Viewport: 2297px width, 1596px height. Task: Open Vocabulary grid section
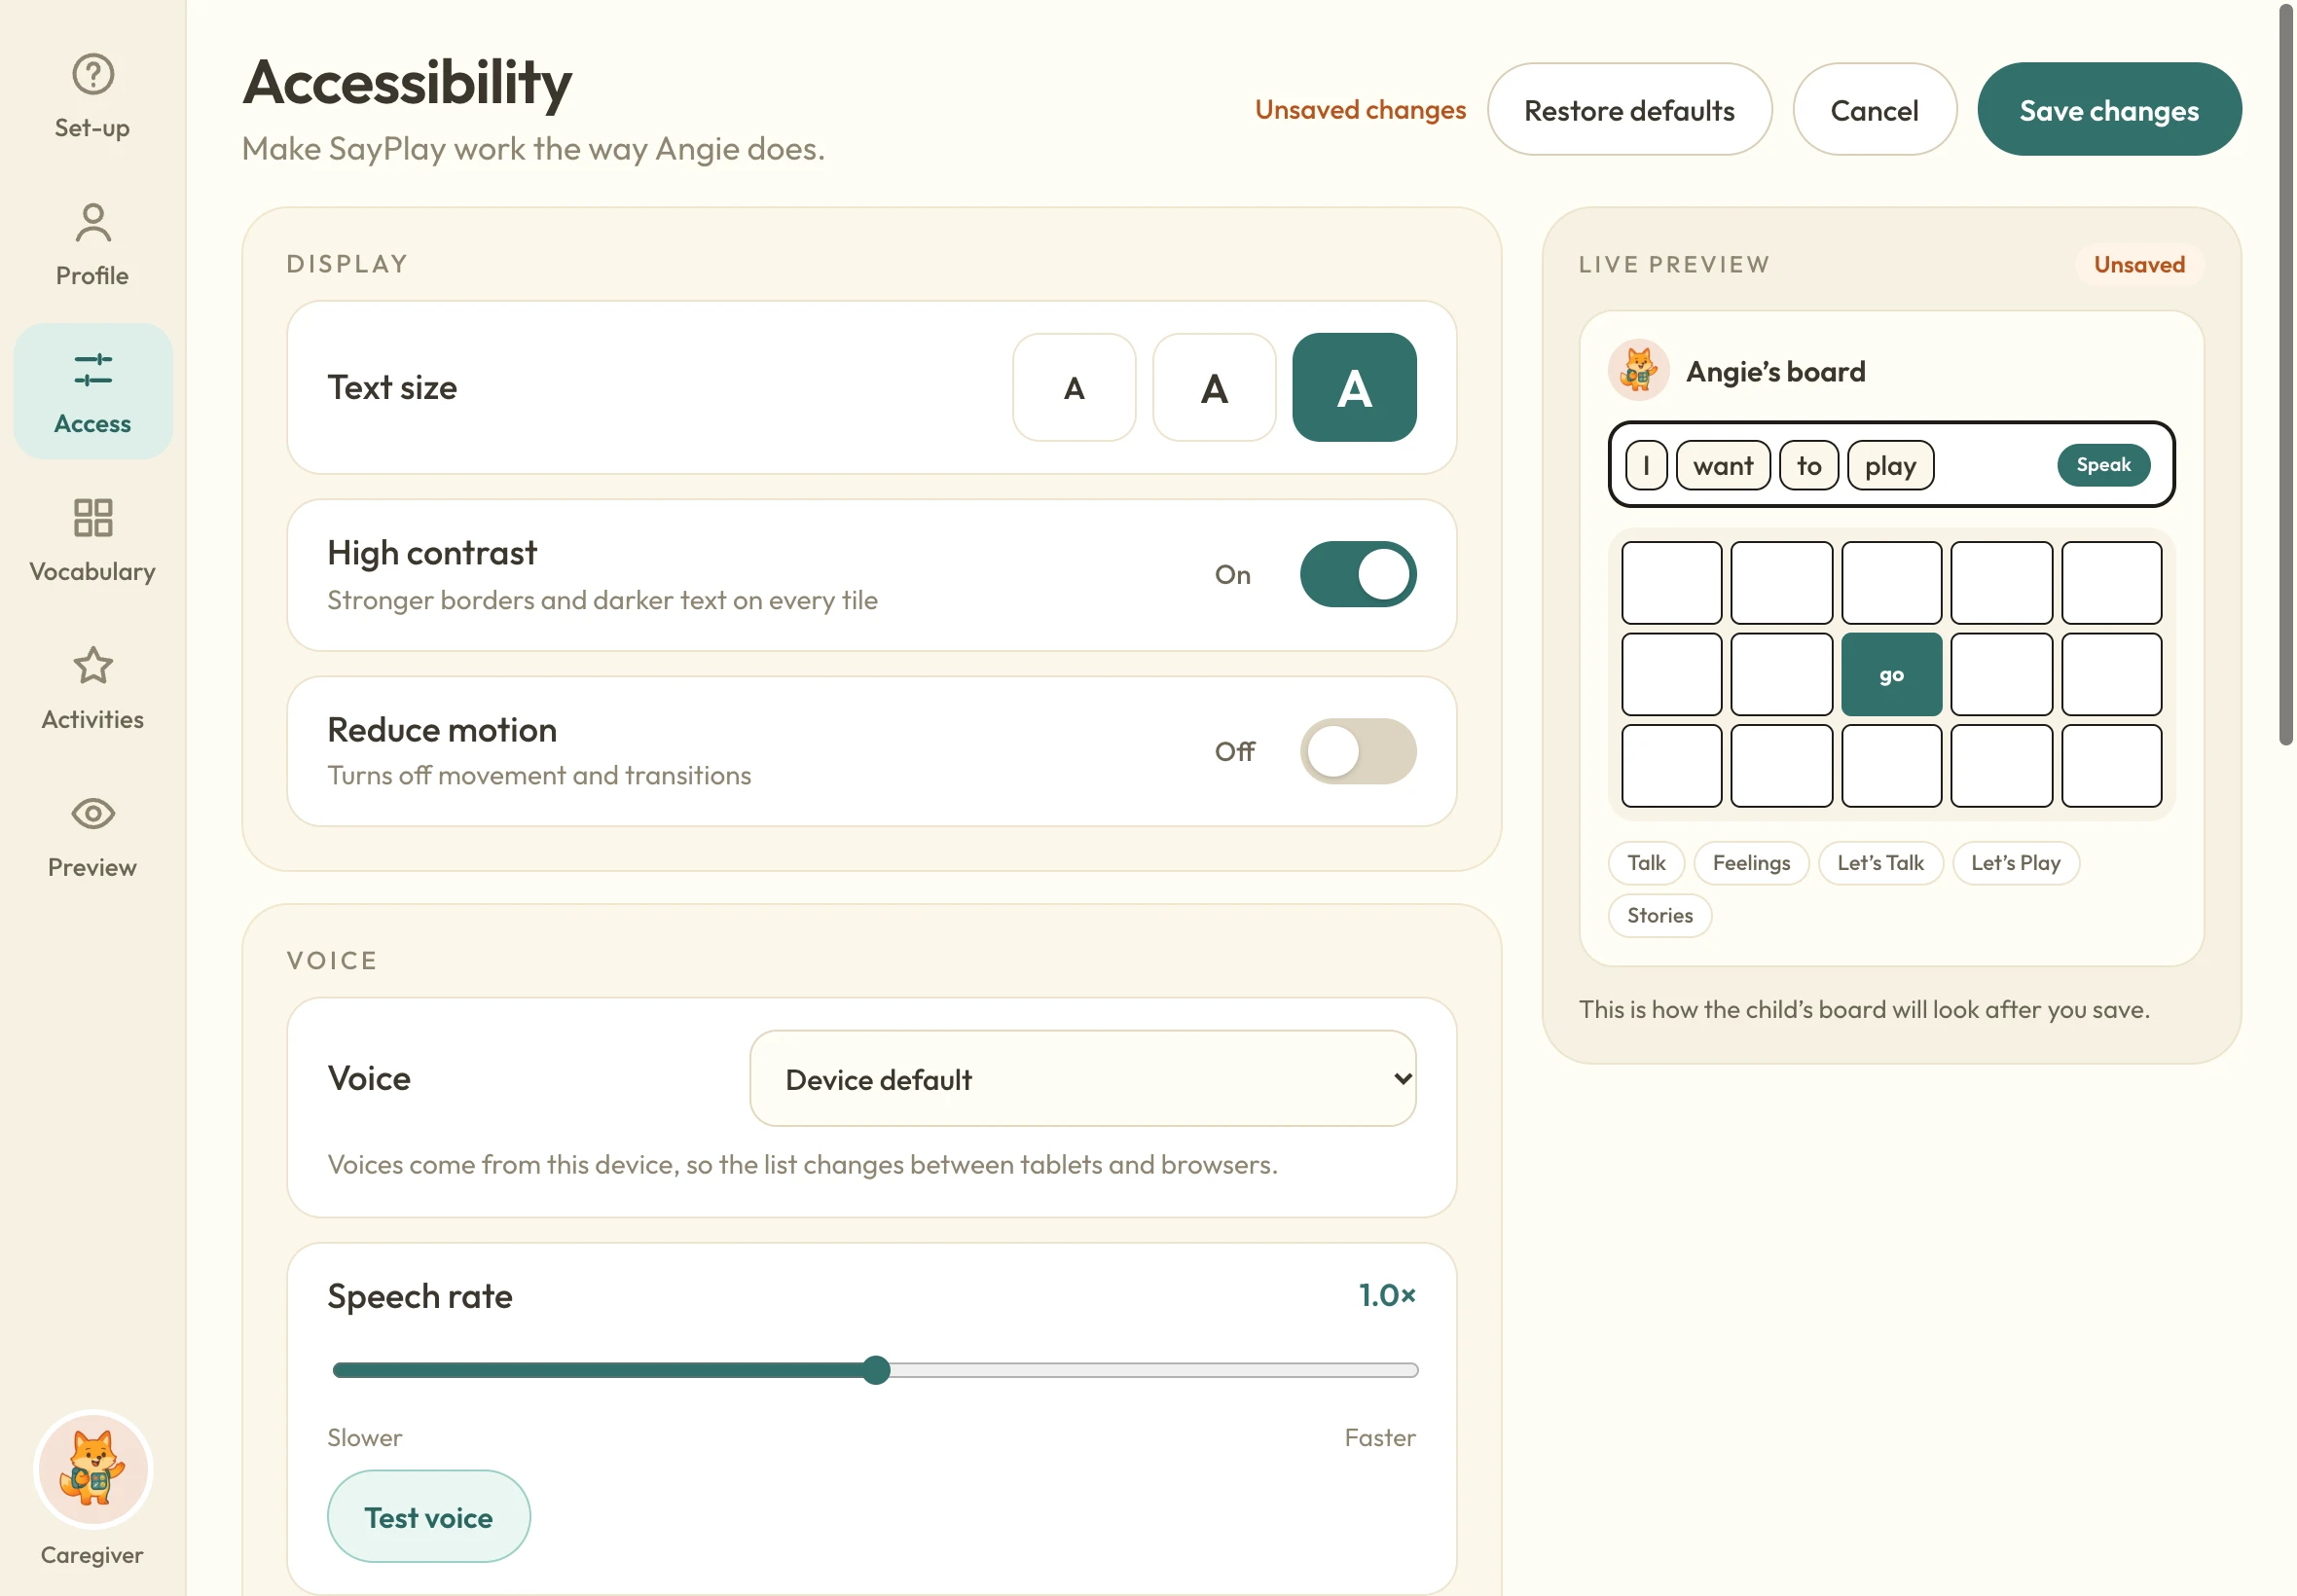point(93,540)
